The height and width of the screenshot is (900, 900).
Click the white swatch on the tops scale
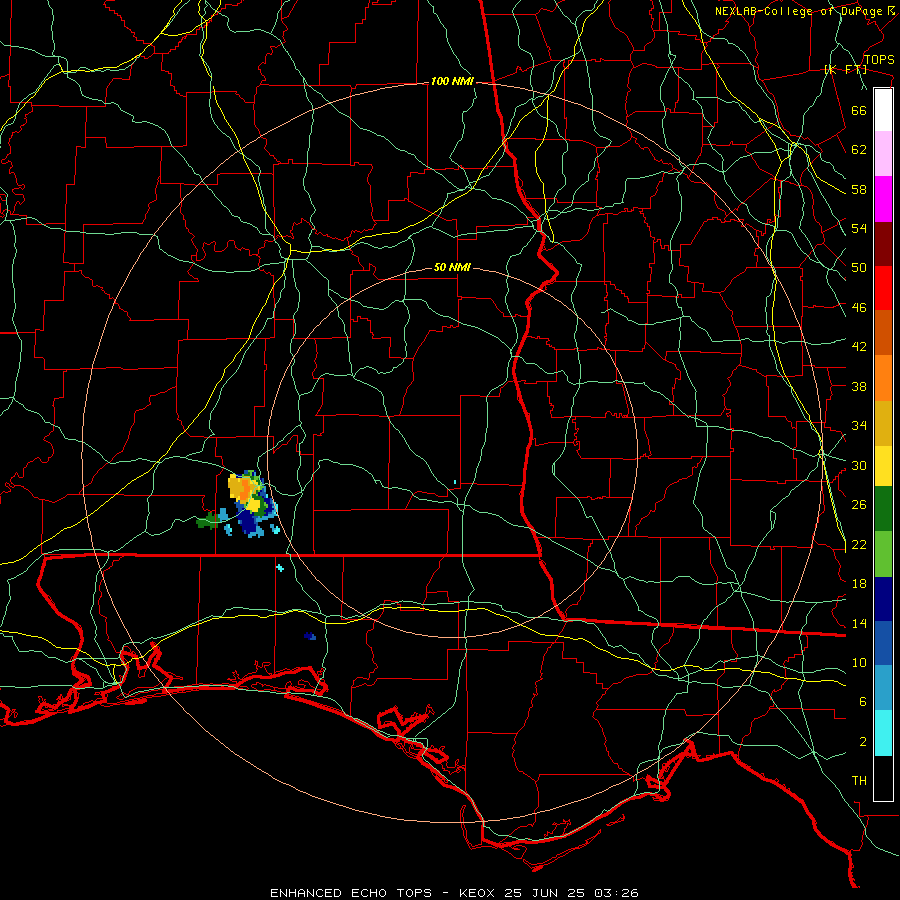(x=883, y=110)
